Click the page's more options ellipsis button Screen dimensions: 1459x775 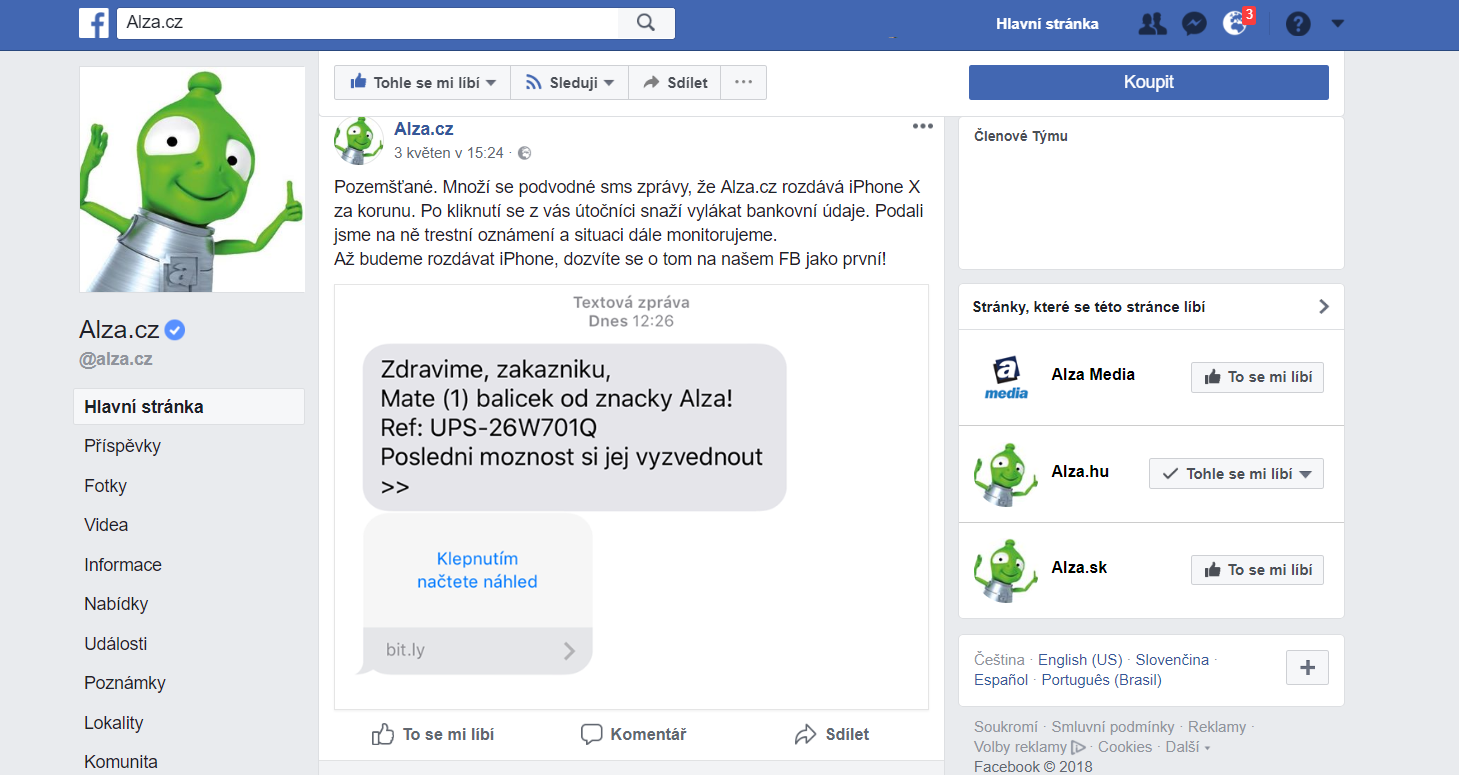742,83
